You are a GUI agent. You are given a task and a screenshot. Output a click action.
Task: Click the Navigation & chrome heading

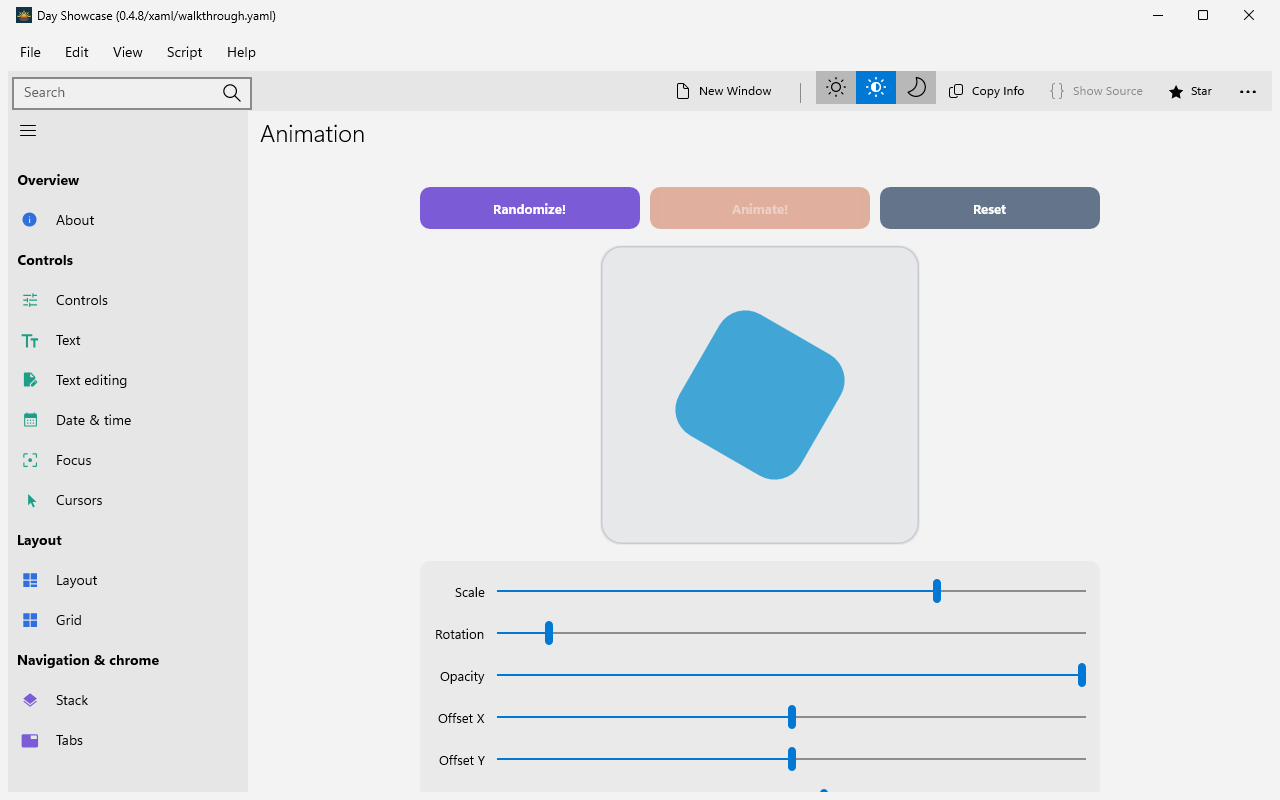click(x=88, y=660)
